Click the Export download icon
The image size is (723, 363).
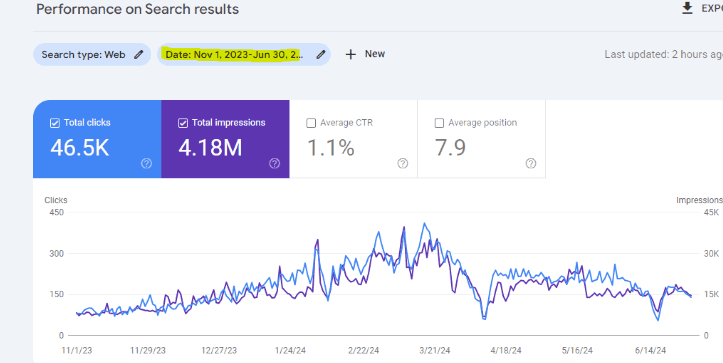[x=687, y=8]
